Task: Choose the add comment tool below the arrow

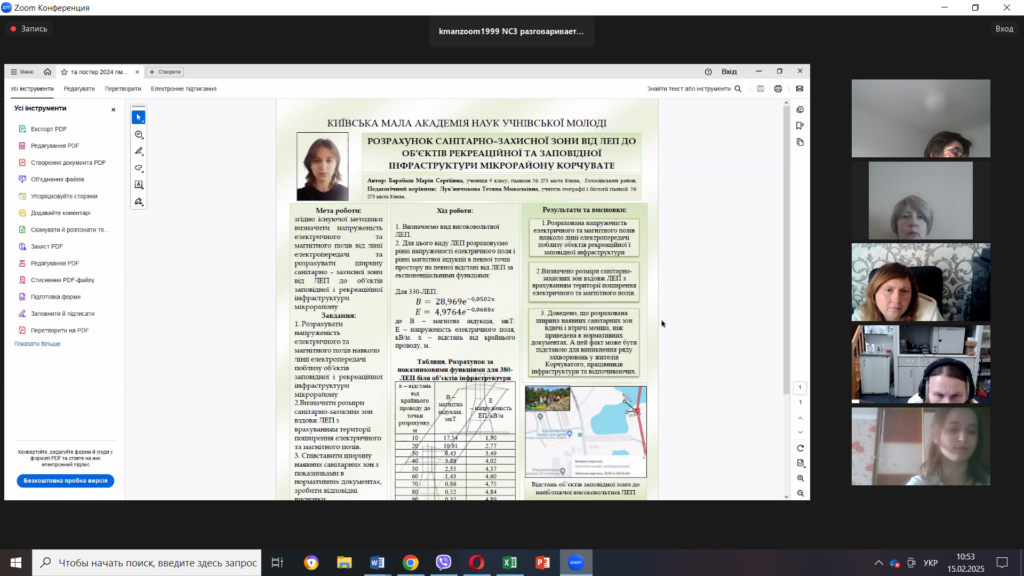Action: 138,135
